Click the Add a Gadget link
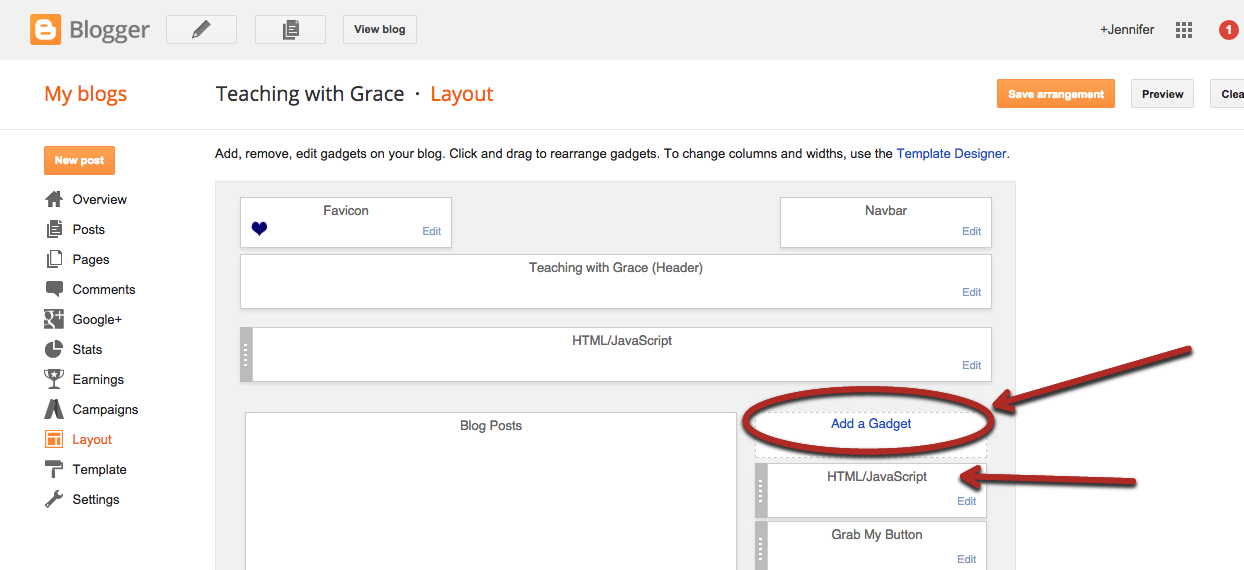1244x570 pixels. tap(871, 424)
